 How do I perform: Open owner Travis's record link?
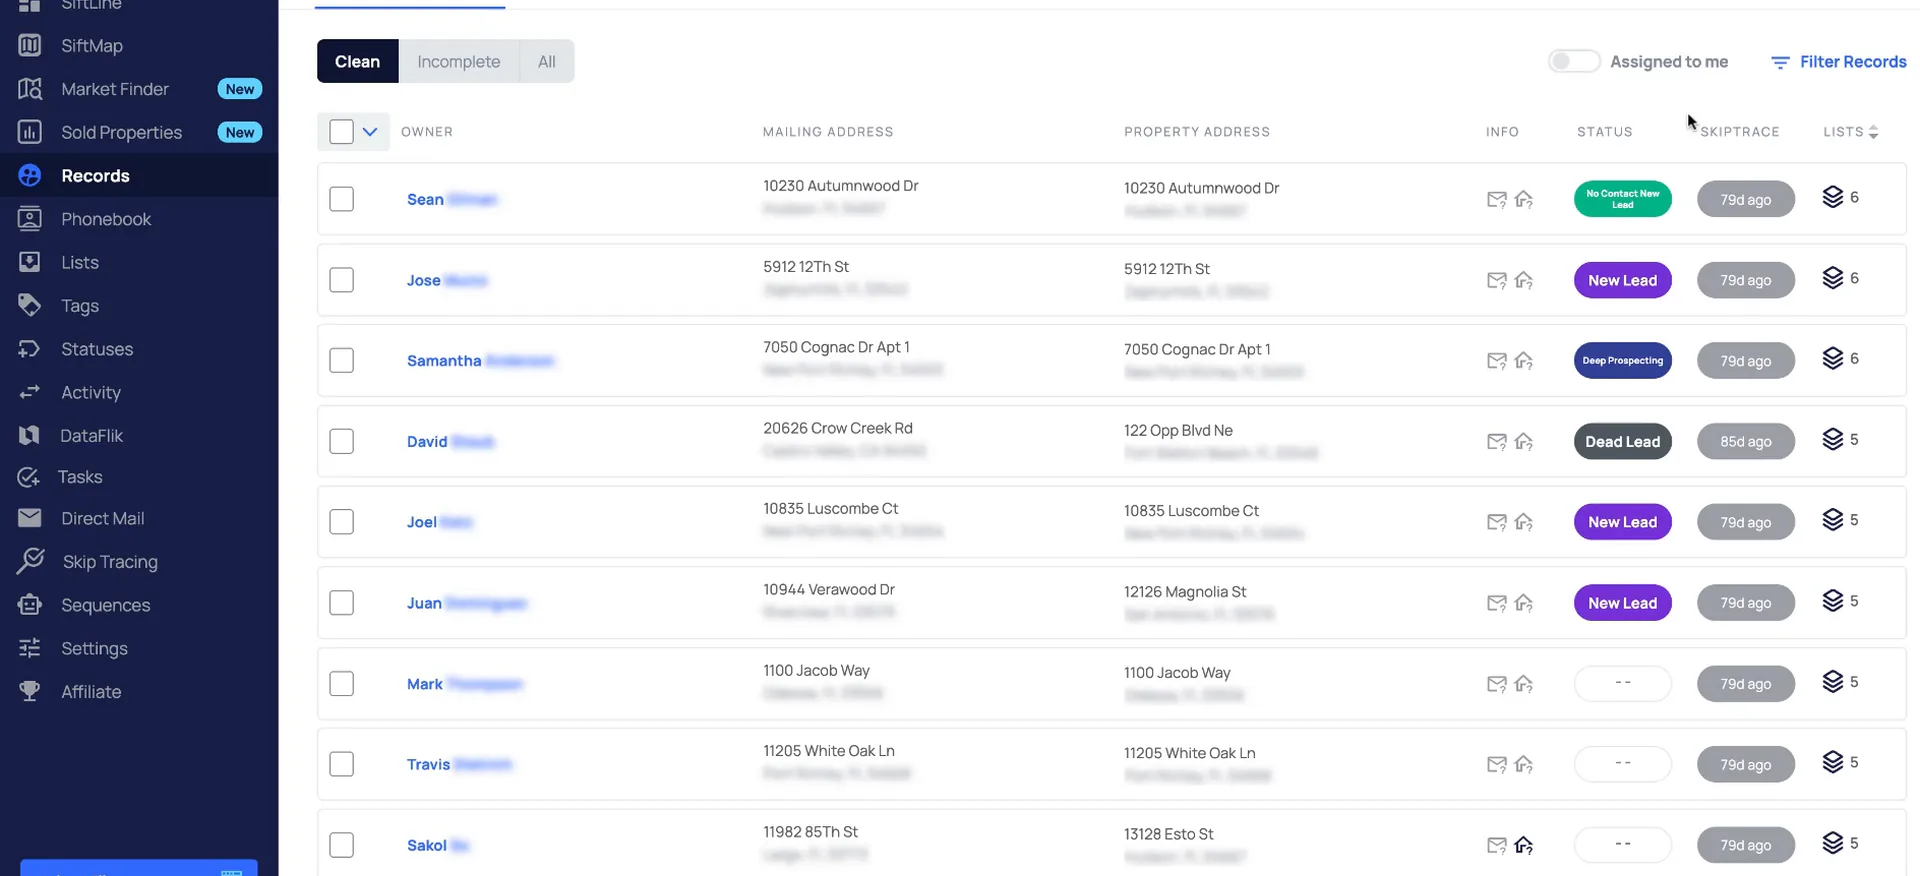pos(459,764)
